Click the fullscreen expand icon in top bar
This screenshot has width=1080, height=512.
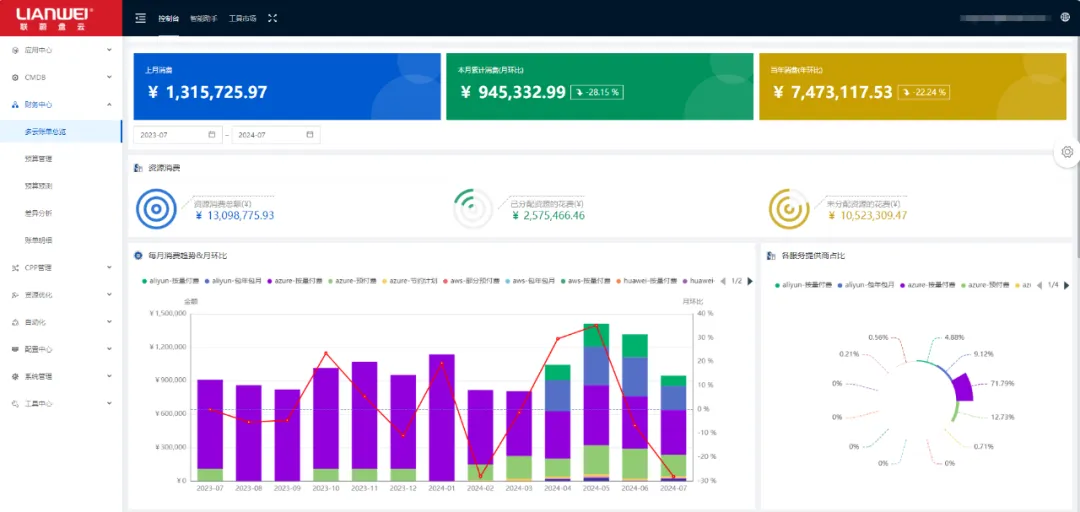tap(272, 18)
